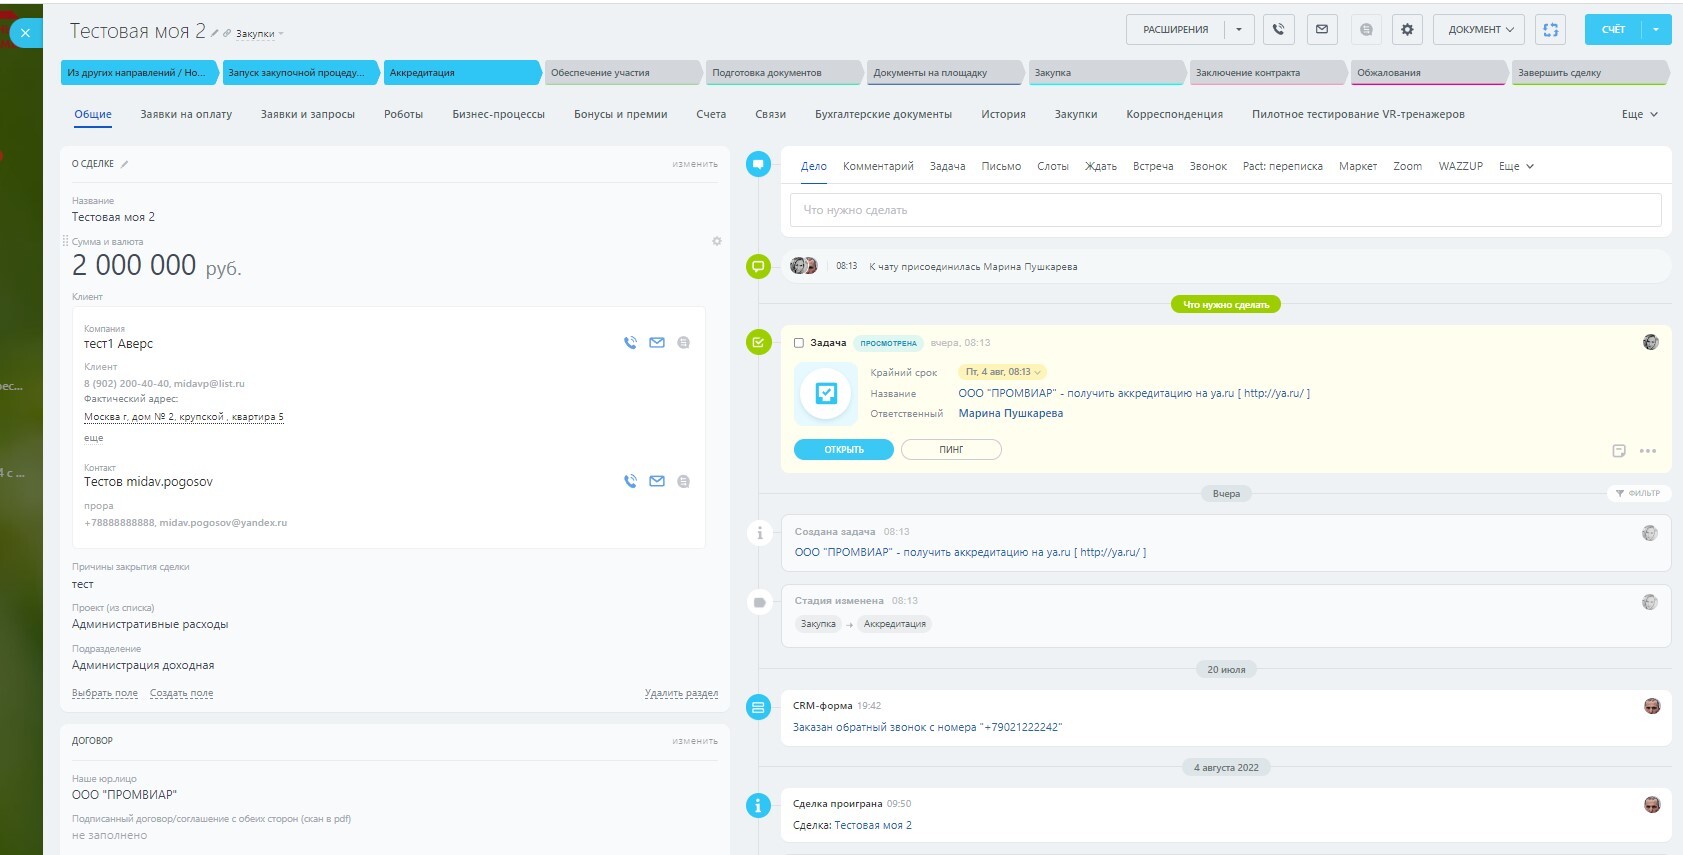Call contact Тестов midav.pogosov via phone icon

click(x=630, y=481)
